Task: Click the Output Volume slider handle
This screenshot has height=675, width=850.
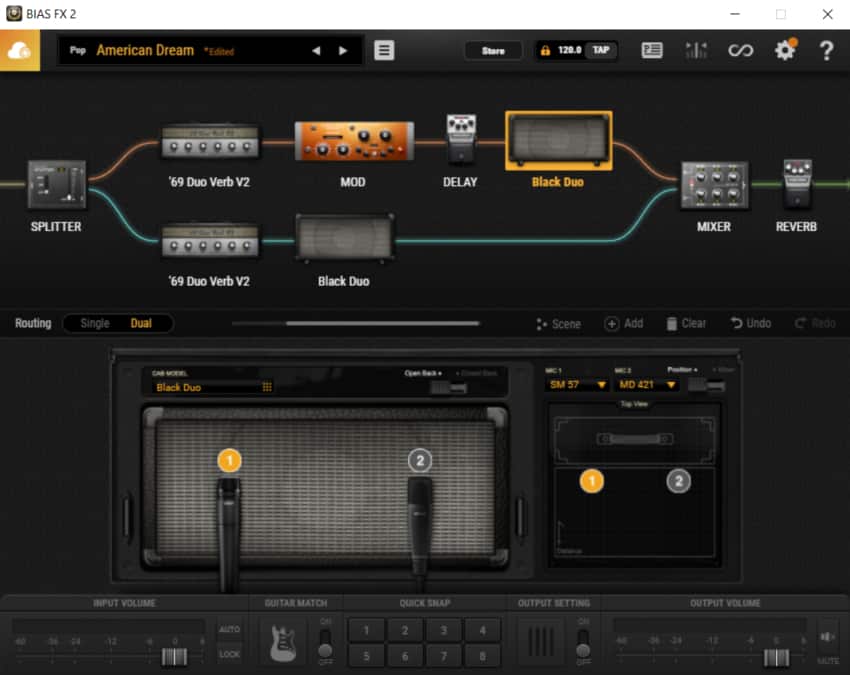Action: coord(775,657)
